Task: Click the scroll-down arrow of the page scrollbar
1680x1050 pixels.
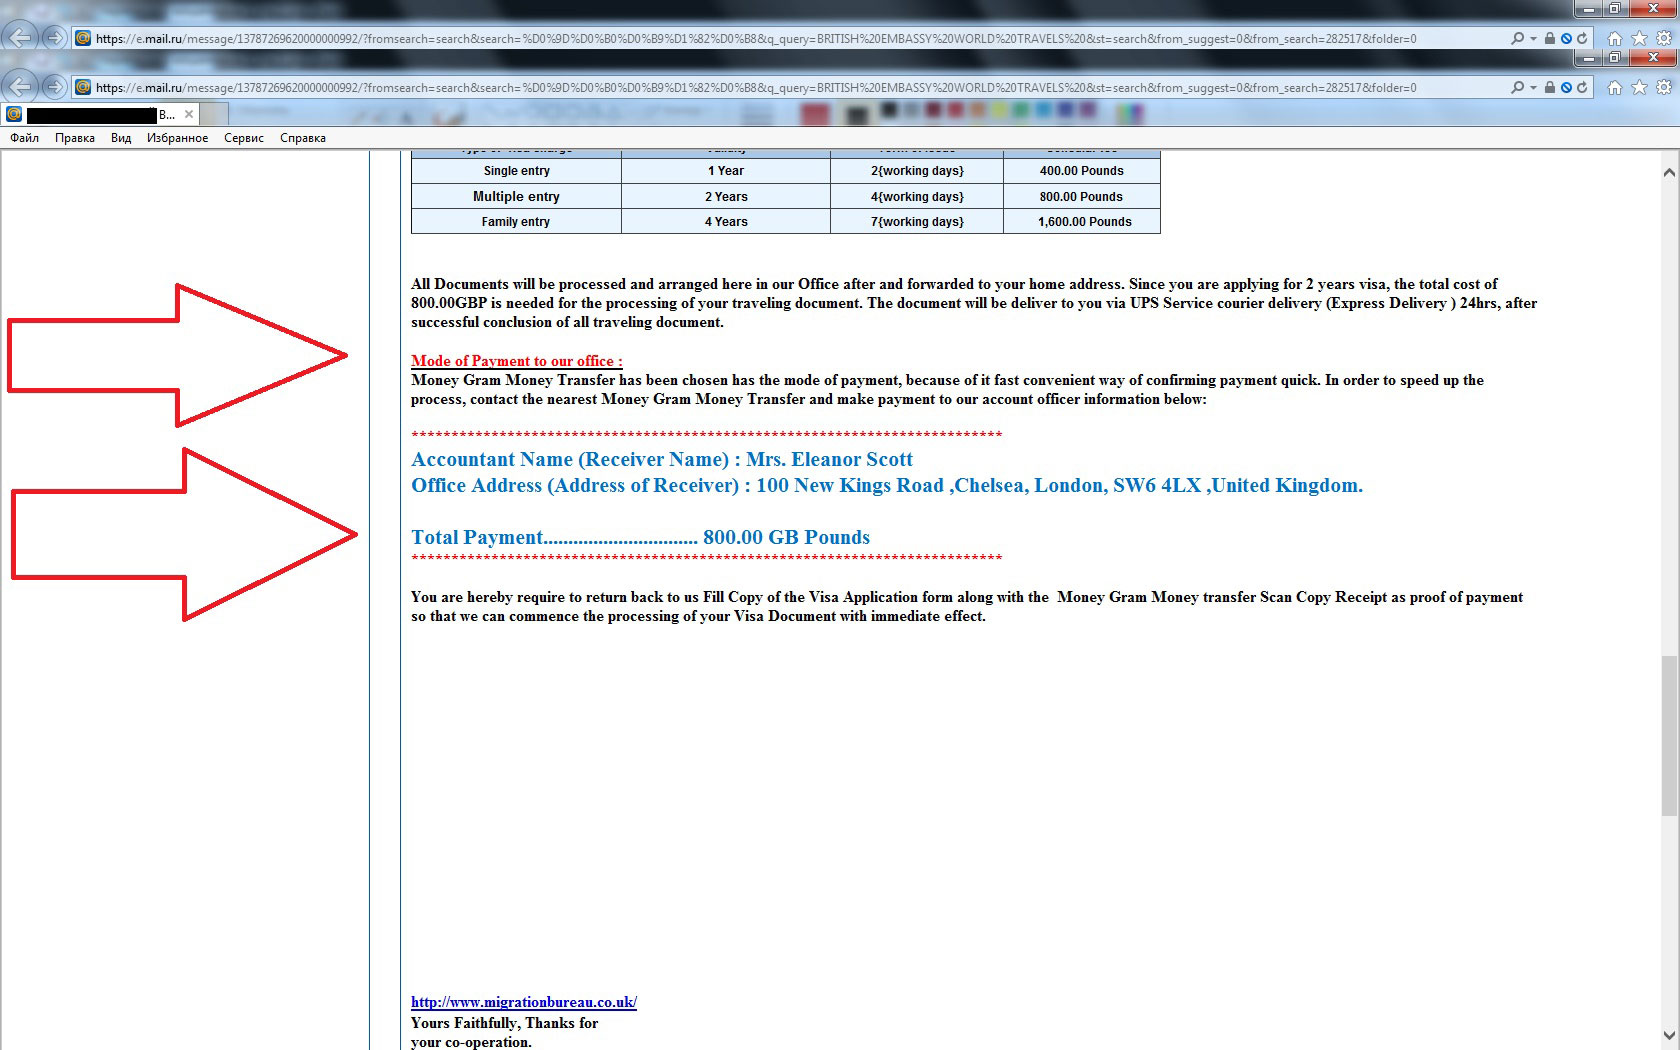Action: coord(1668,1035)
